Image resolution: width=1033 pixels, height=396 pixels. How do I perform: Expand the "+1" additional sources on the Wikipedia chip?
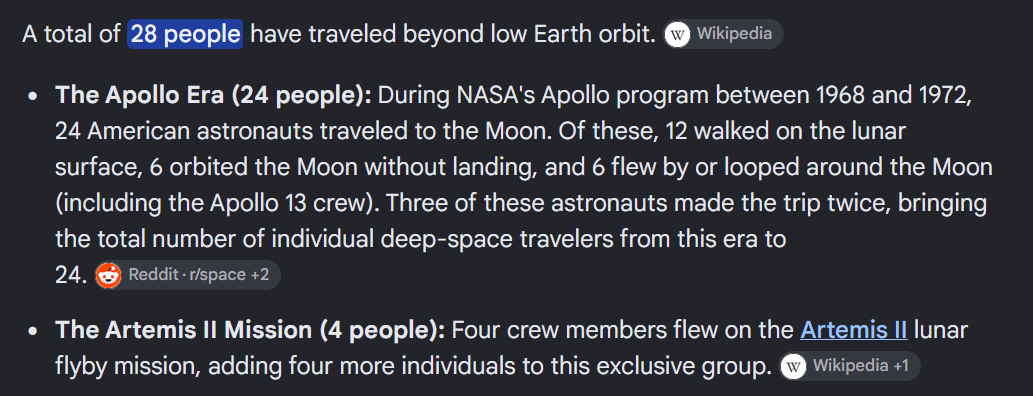900,366
